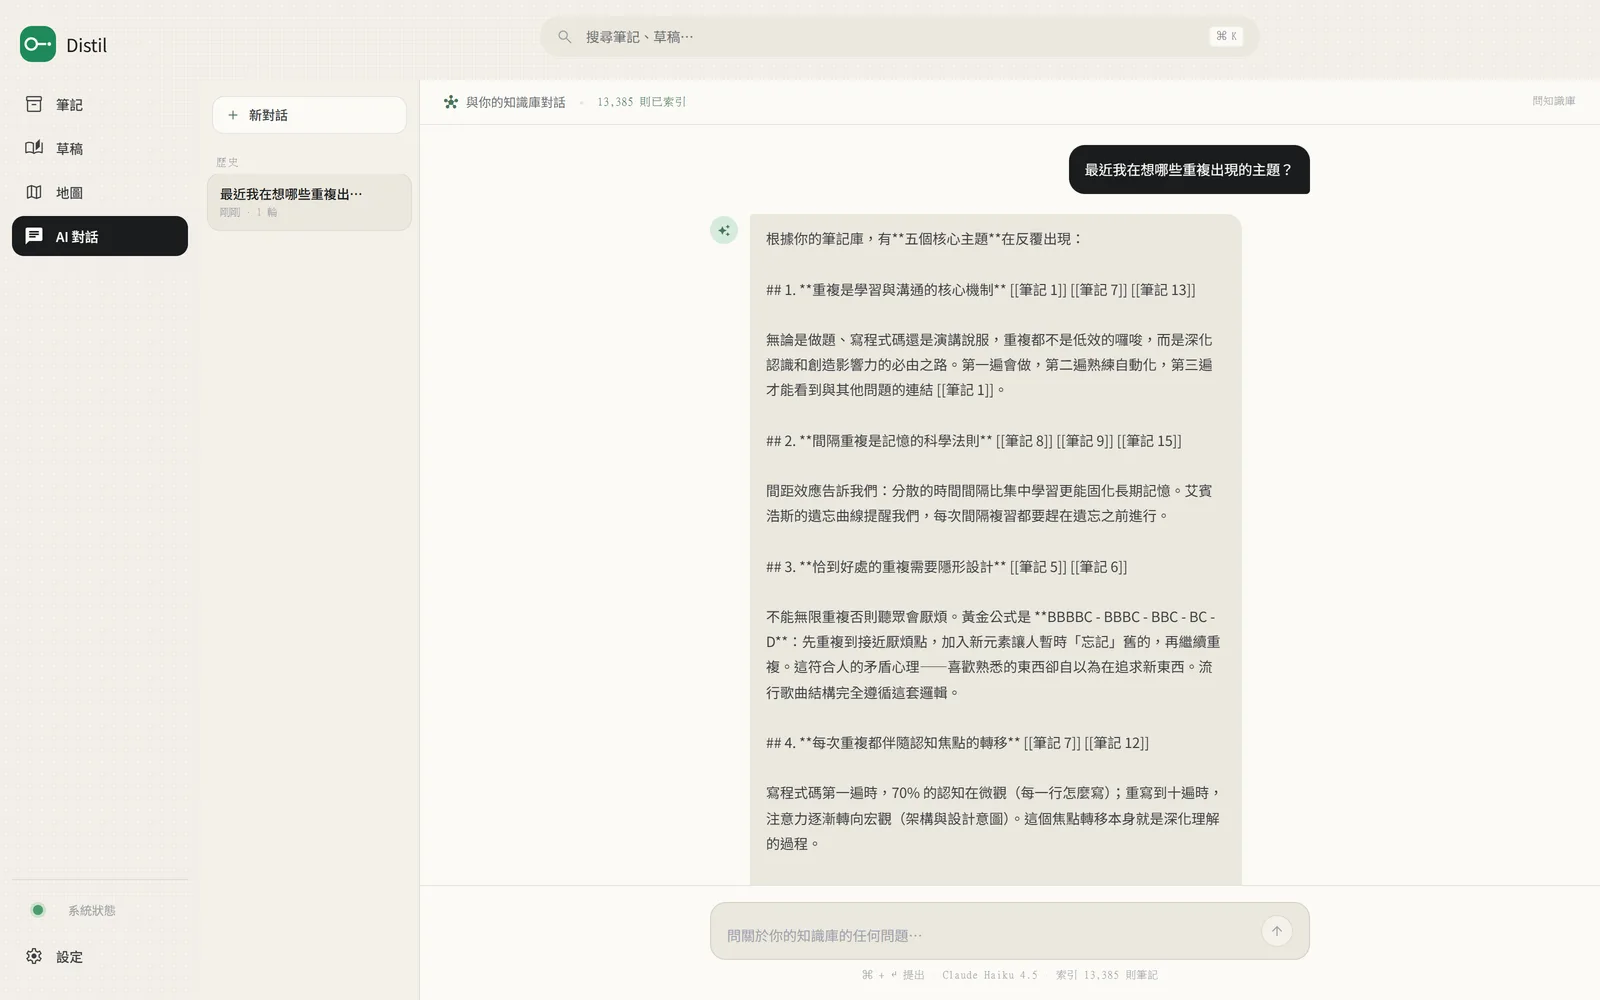The height and width of the screenshot is (1000, 1600).
Task: Click the [[筆記 6]] citation in heading 3
Action: (x=1099, y=567)
